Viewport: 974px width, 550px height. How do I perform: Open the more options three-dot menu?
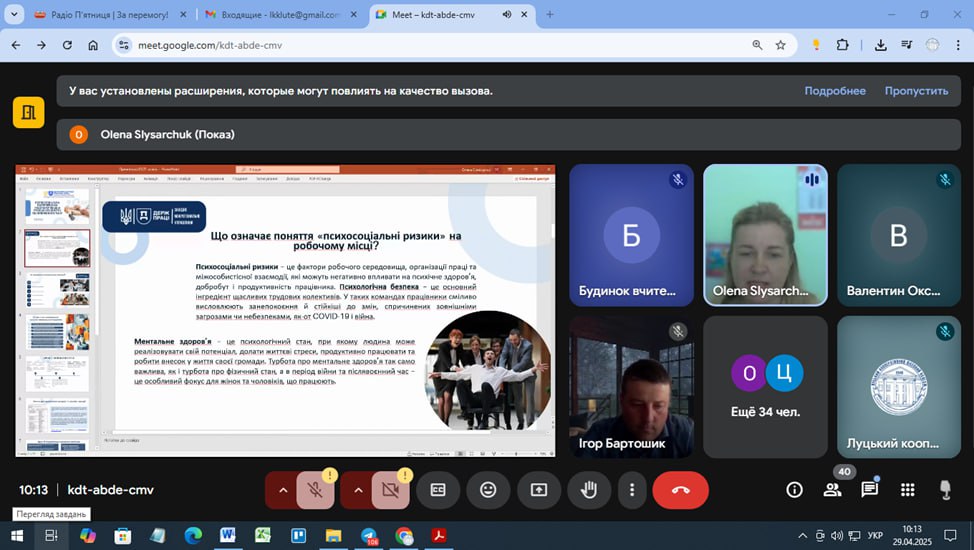click(632, 490)
